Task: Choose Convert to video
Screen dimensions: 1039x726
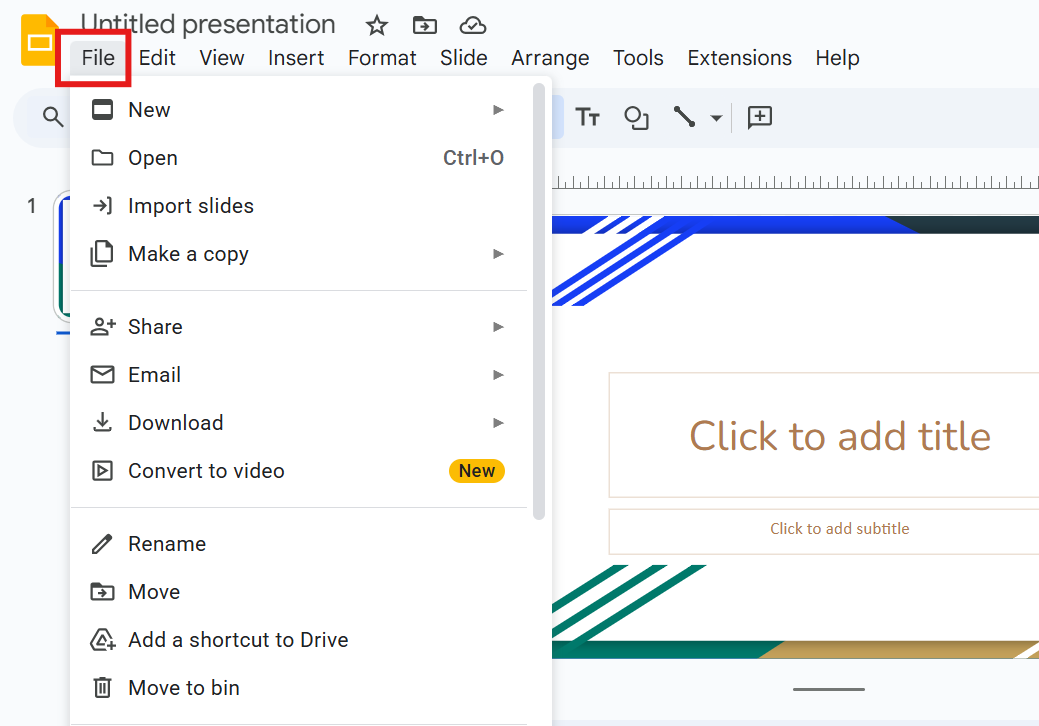Action: (x=299, y=471)
